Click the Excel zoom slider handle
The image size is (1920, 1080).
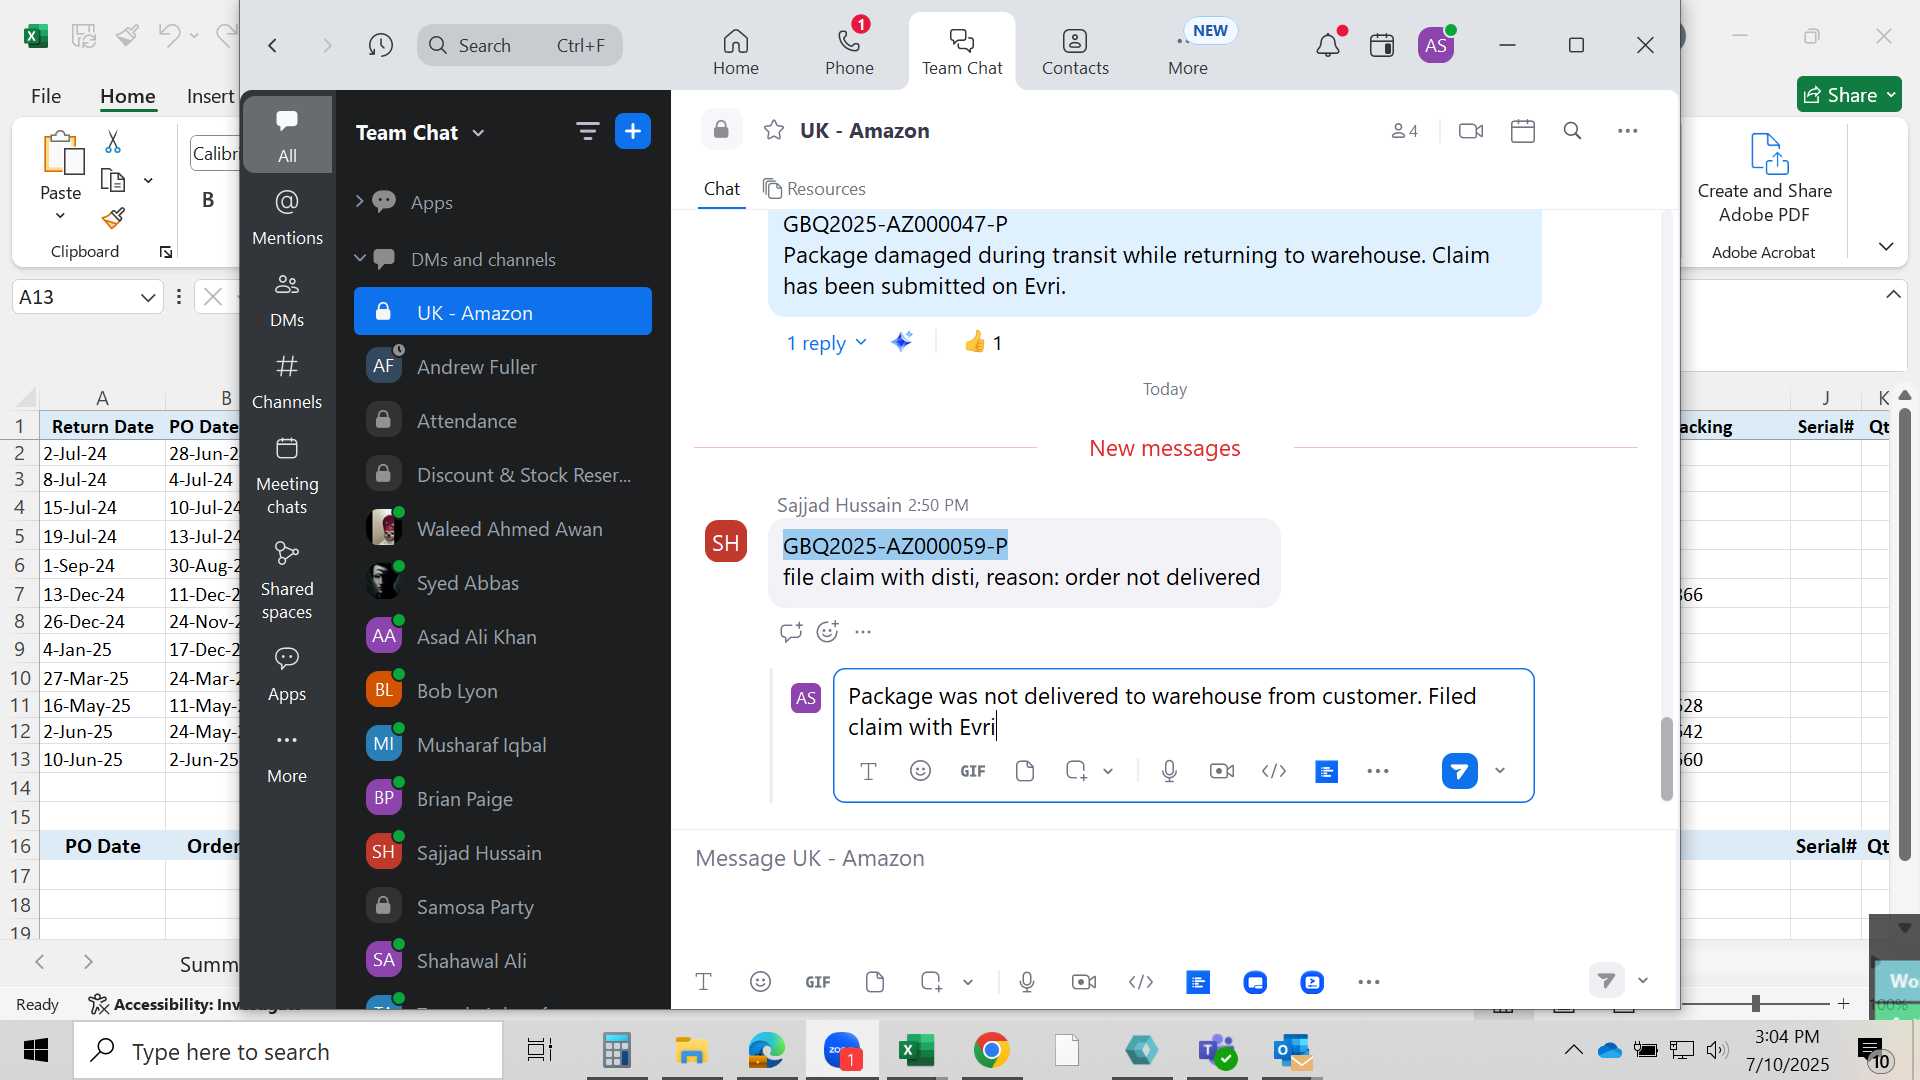tap(1755, 1003)
